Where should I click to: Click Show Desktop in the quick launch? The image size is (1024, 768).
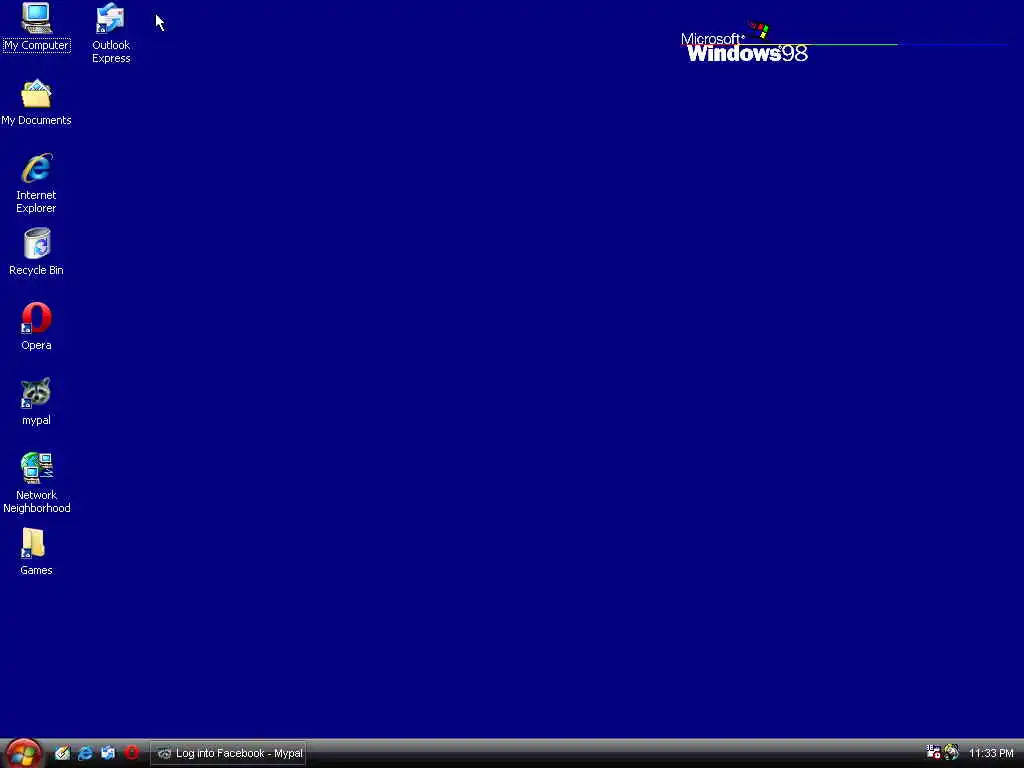point(63,753)
